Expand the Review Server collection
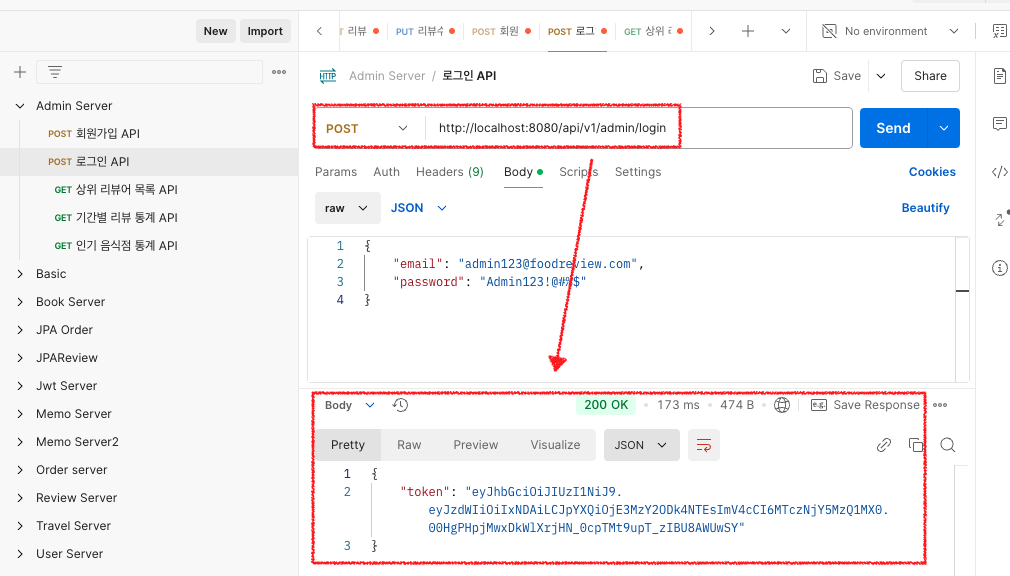1010x576 pixels. click(x=20, y=498)
